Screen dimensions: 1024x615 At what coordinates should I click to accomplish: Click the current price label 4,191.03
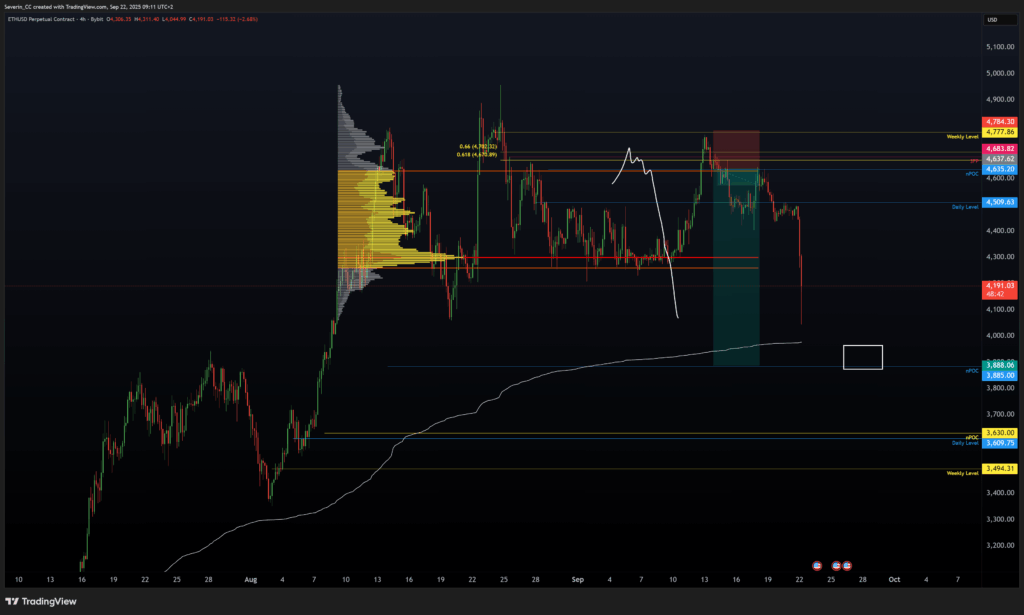coord(999,286)
